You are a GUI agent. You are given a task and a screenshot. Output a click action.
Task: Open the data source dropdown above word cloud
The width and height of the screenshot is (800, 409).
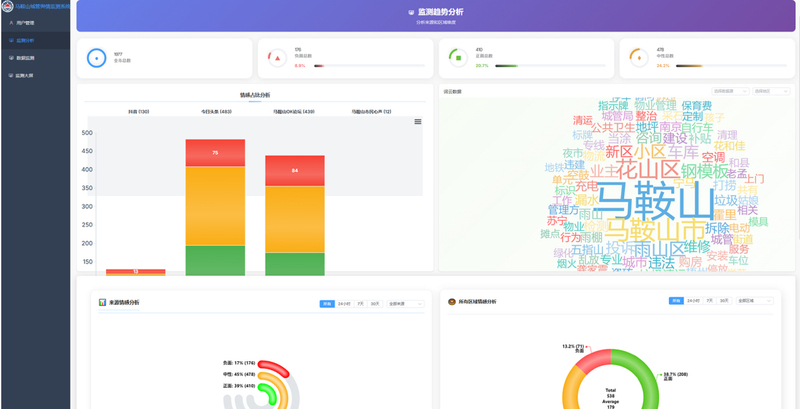[x=731, y=91]
